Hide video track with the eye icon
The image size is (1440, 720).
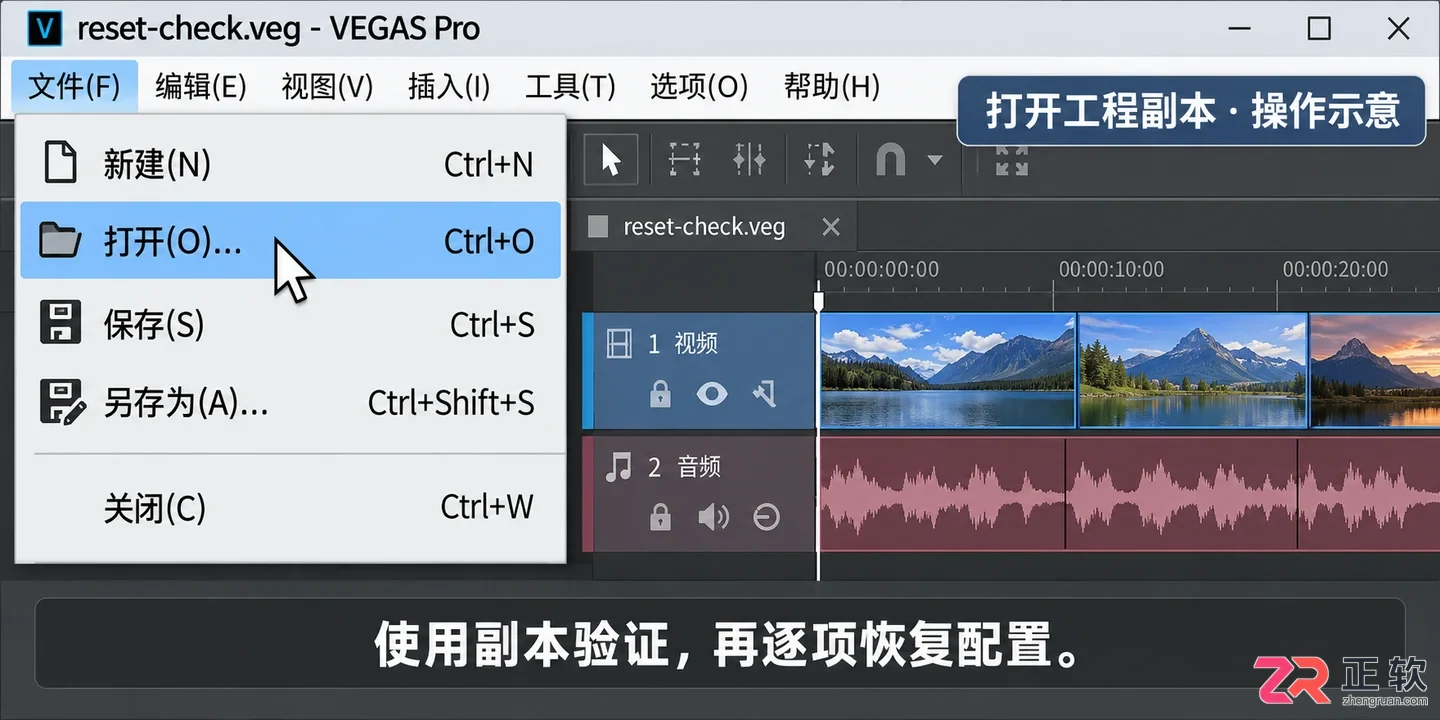712,394
